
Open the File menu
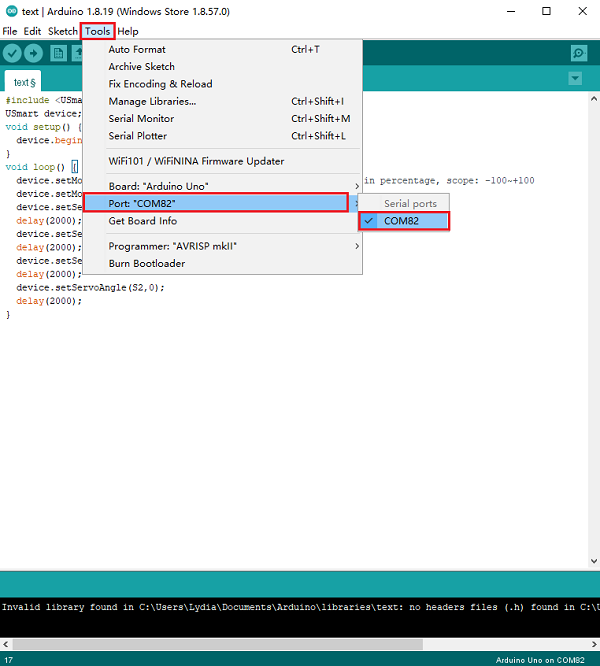point(10,31)
